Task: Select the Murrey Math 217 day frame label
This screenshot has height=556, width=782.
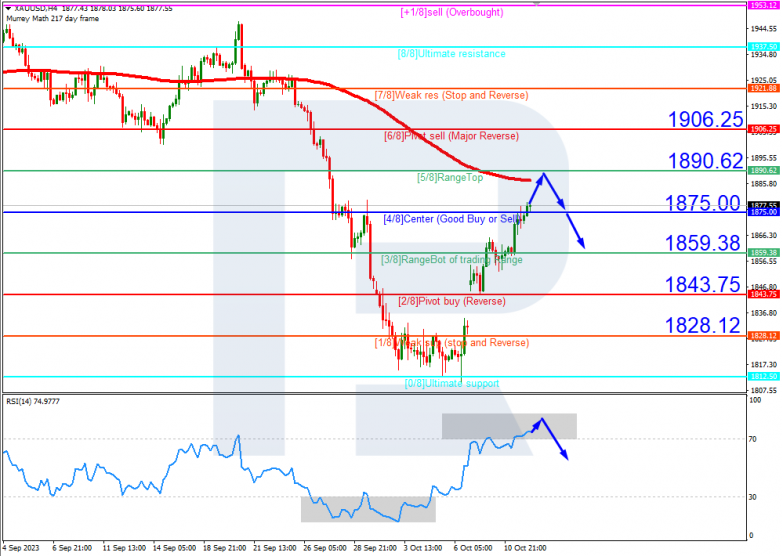Action: (52, 18)
